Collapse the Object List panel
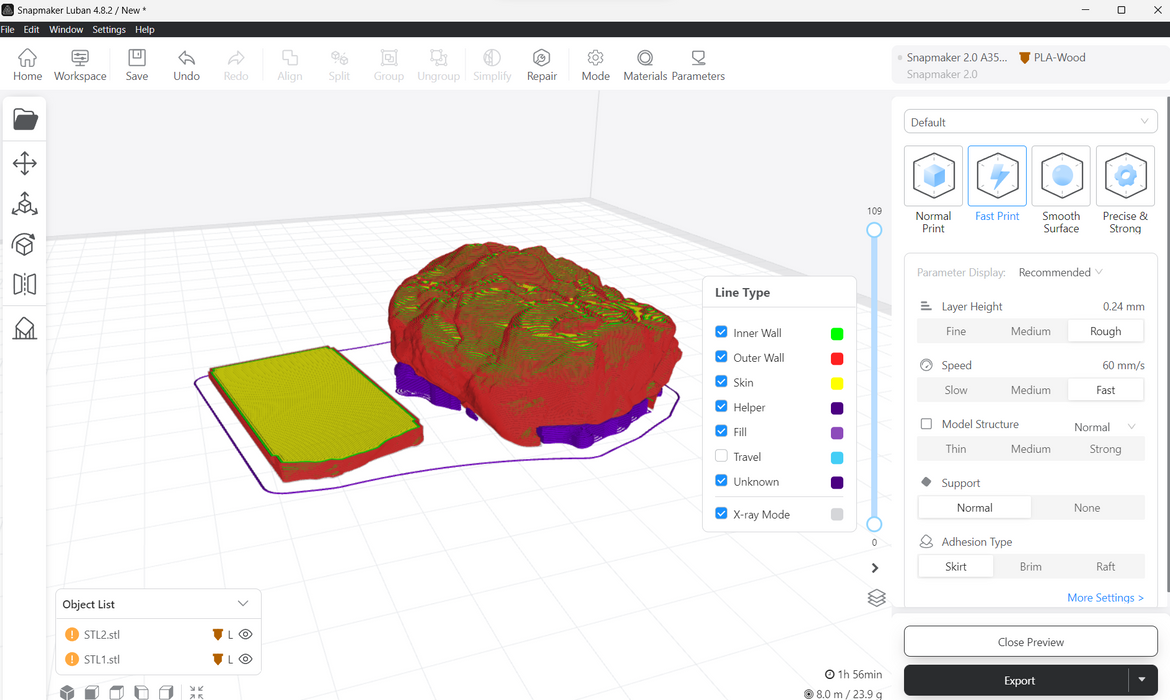The height and width of the screenshot is (700, 1170). (243, 604)
